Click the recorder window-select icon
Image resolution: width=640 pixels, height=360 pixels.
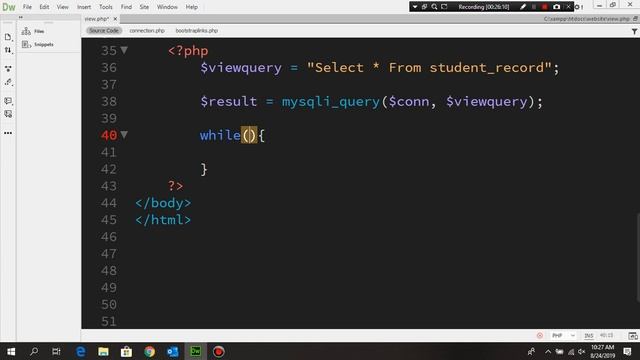click(x=424, y=7)
